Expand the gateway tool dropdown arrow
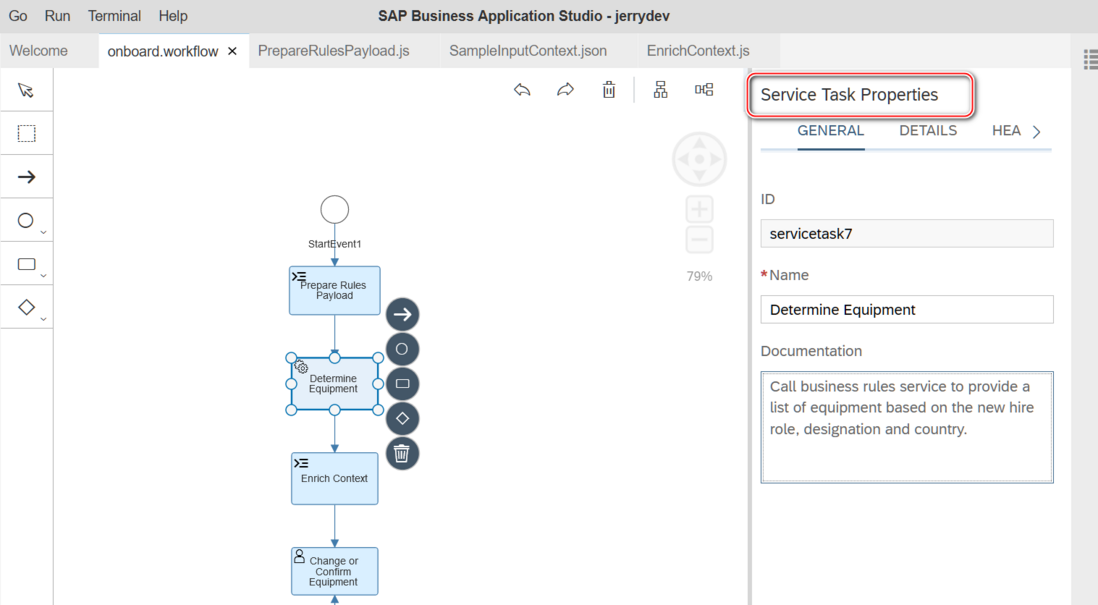The height and width of the screenshot is (605, 1098). tap(43, 319)
